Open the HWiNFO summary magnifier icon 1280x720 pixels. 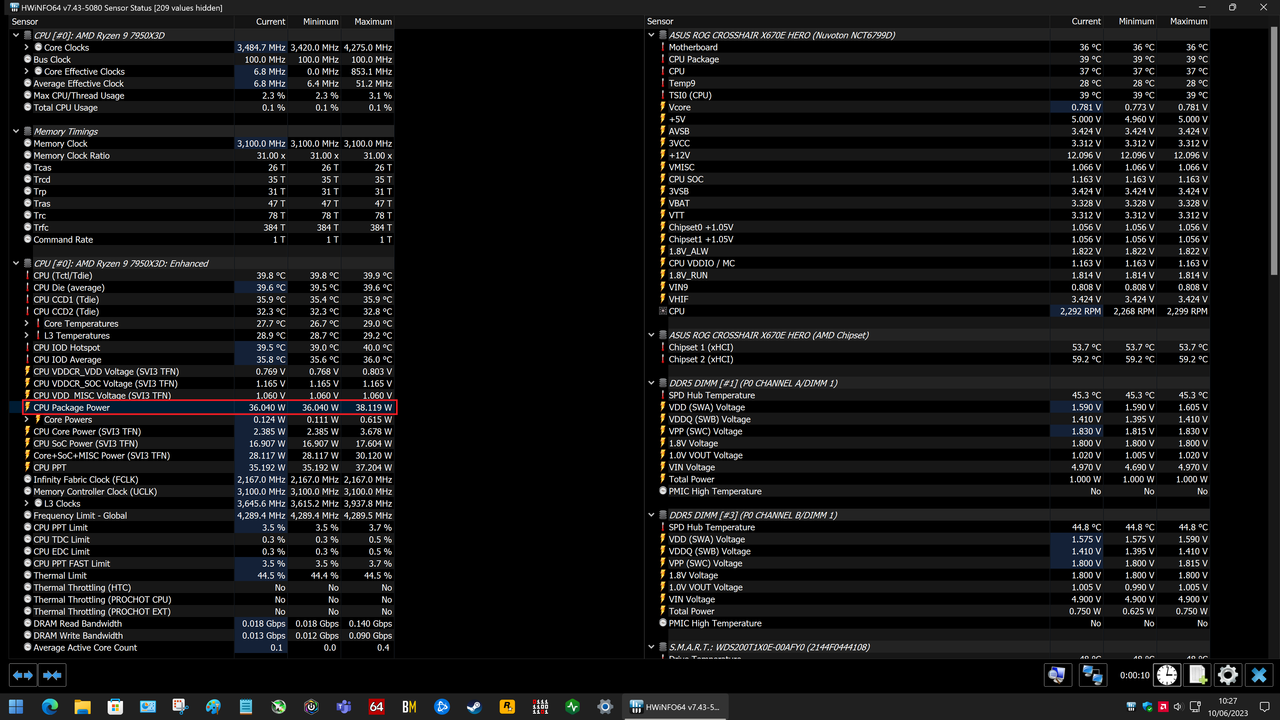coord(1056,676)
